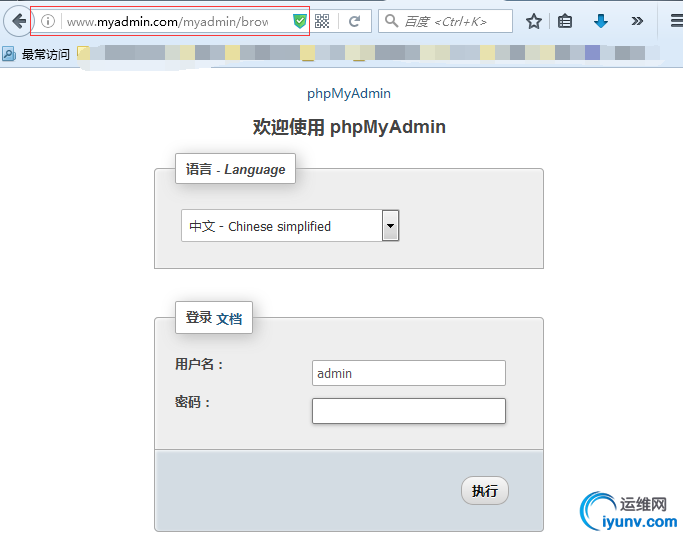Open the 文档 documentation link
Image resolution: width=683 pixels, height=538 pixels.
[x=229, y=319]
